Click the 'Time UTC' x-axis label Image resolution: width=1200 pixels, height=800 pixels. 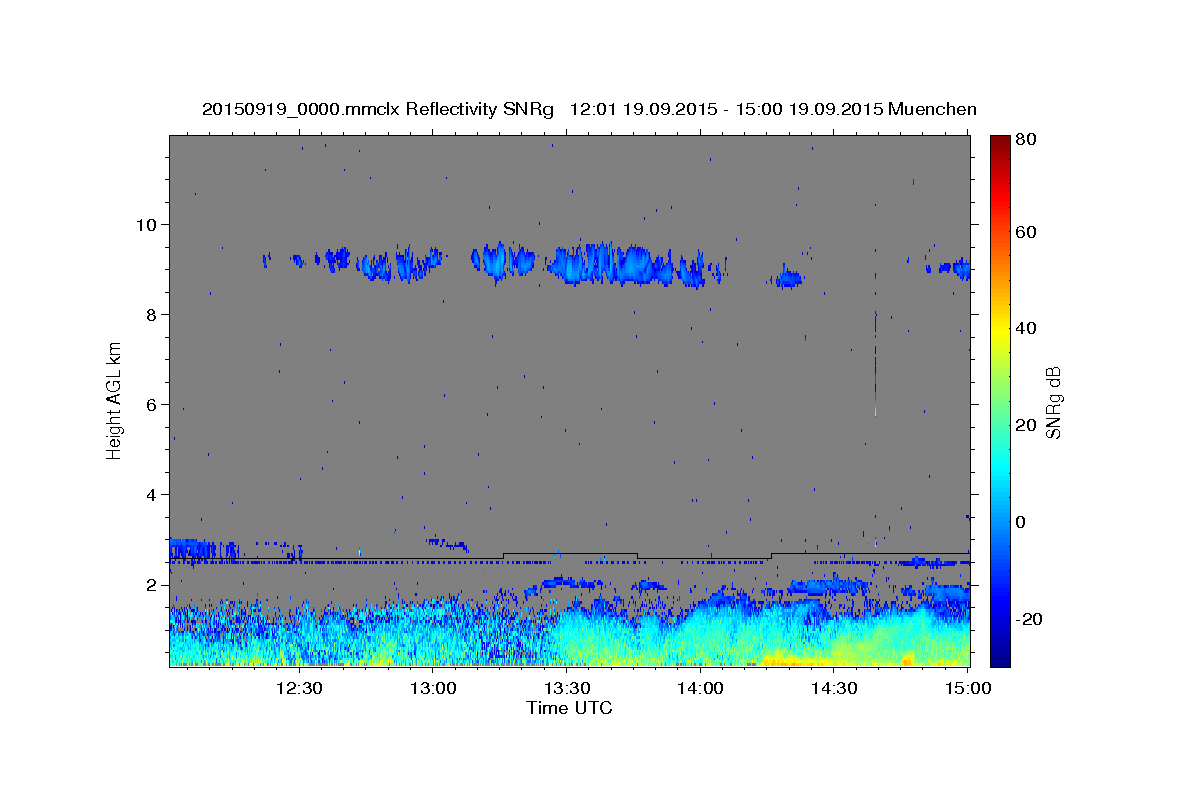569,708
